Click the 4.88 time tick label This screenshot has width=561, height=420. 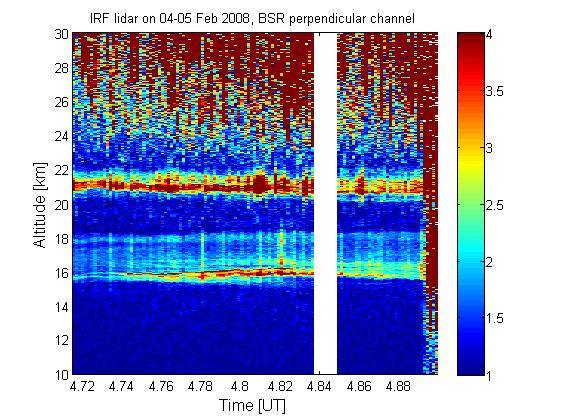[398, 386]
